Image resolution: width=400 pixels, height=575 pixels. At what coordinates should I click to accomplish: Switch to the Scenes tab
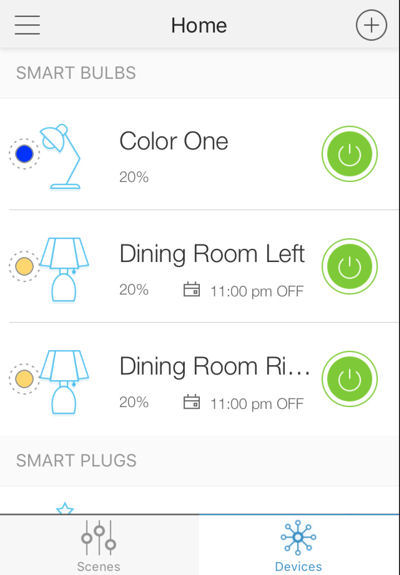(99, 545)
